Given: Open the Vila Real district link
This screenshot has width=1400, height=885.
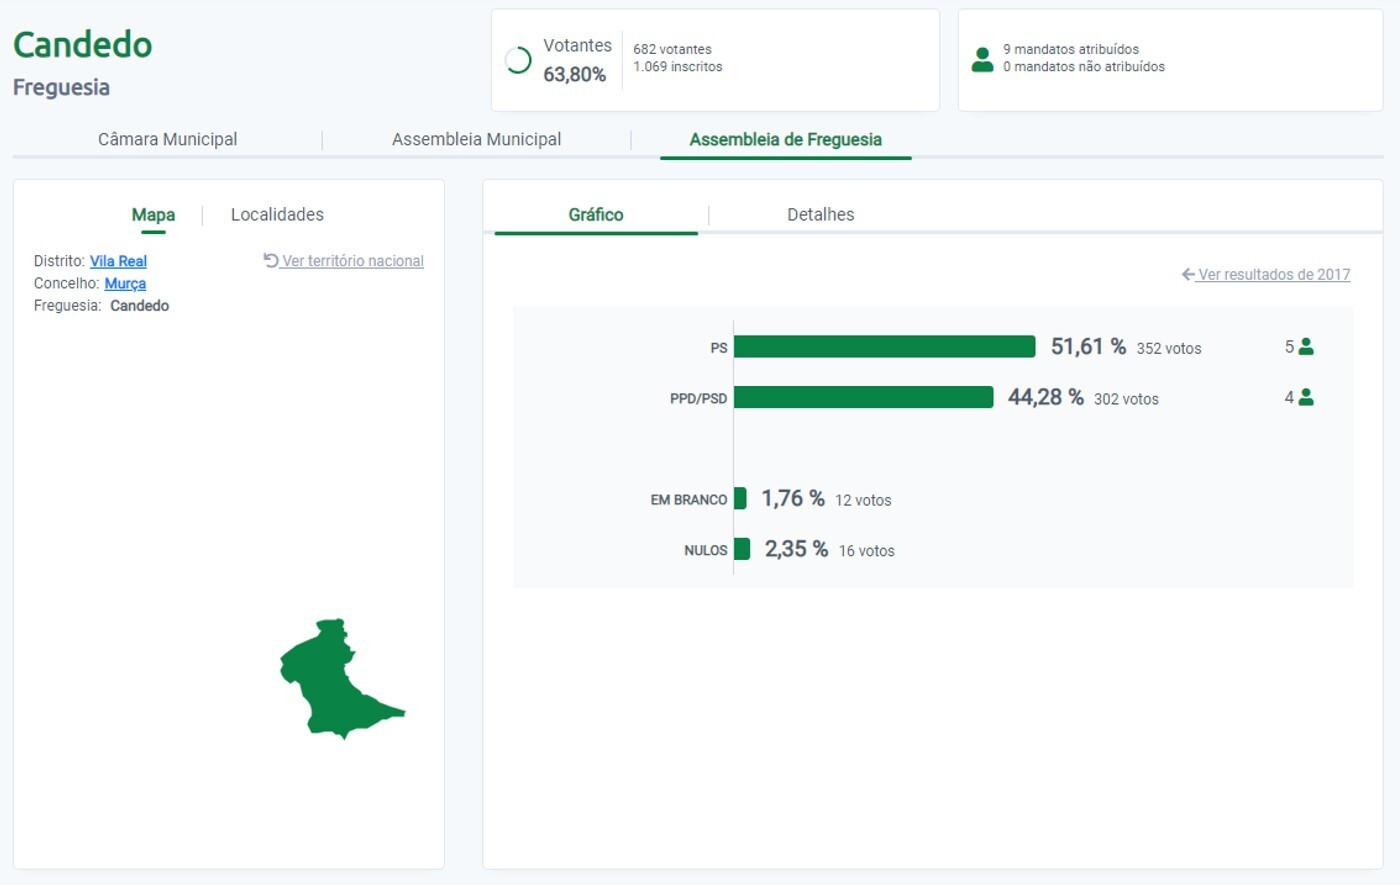Looking at the screenshot, I should coord(118,261).
